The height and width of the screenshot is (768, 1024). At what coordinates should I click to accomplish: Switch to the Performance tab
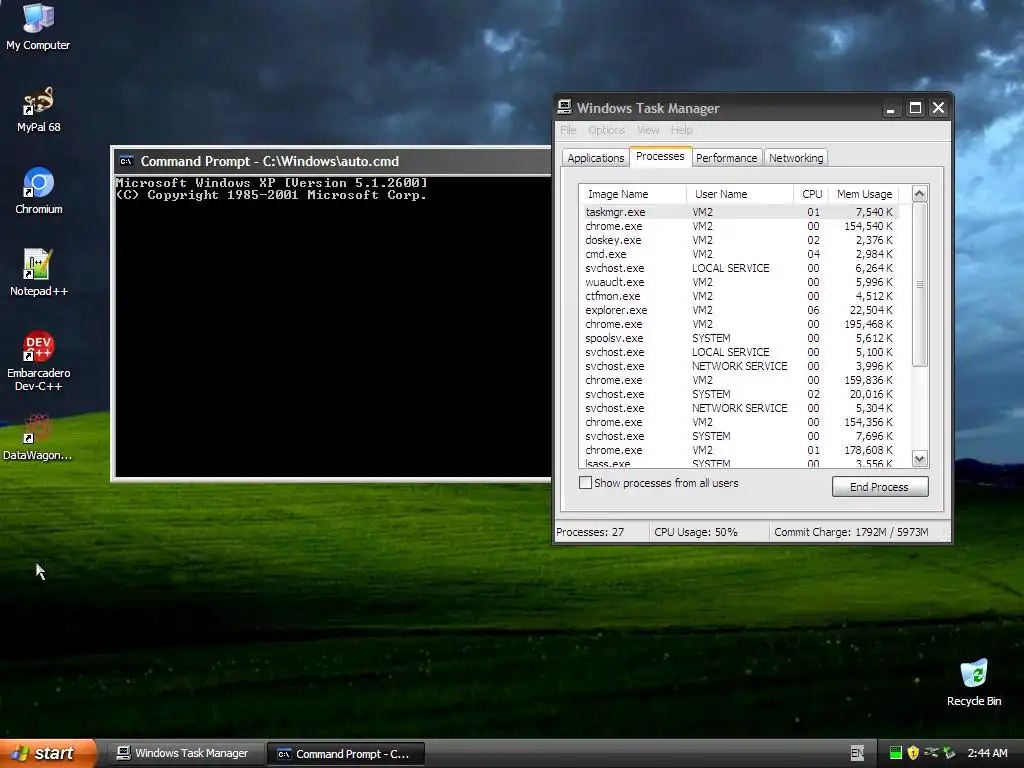point(726,158)
